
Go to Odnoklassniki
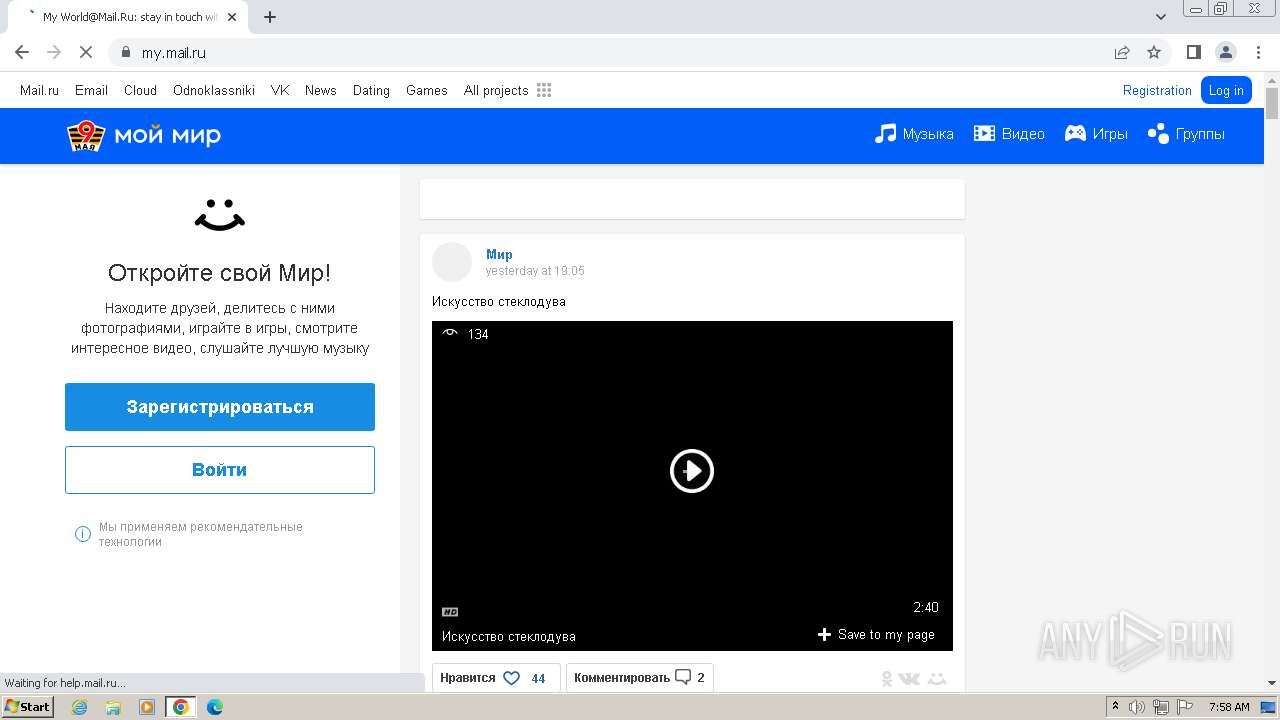(x=214, y=90)
